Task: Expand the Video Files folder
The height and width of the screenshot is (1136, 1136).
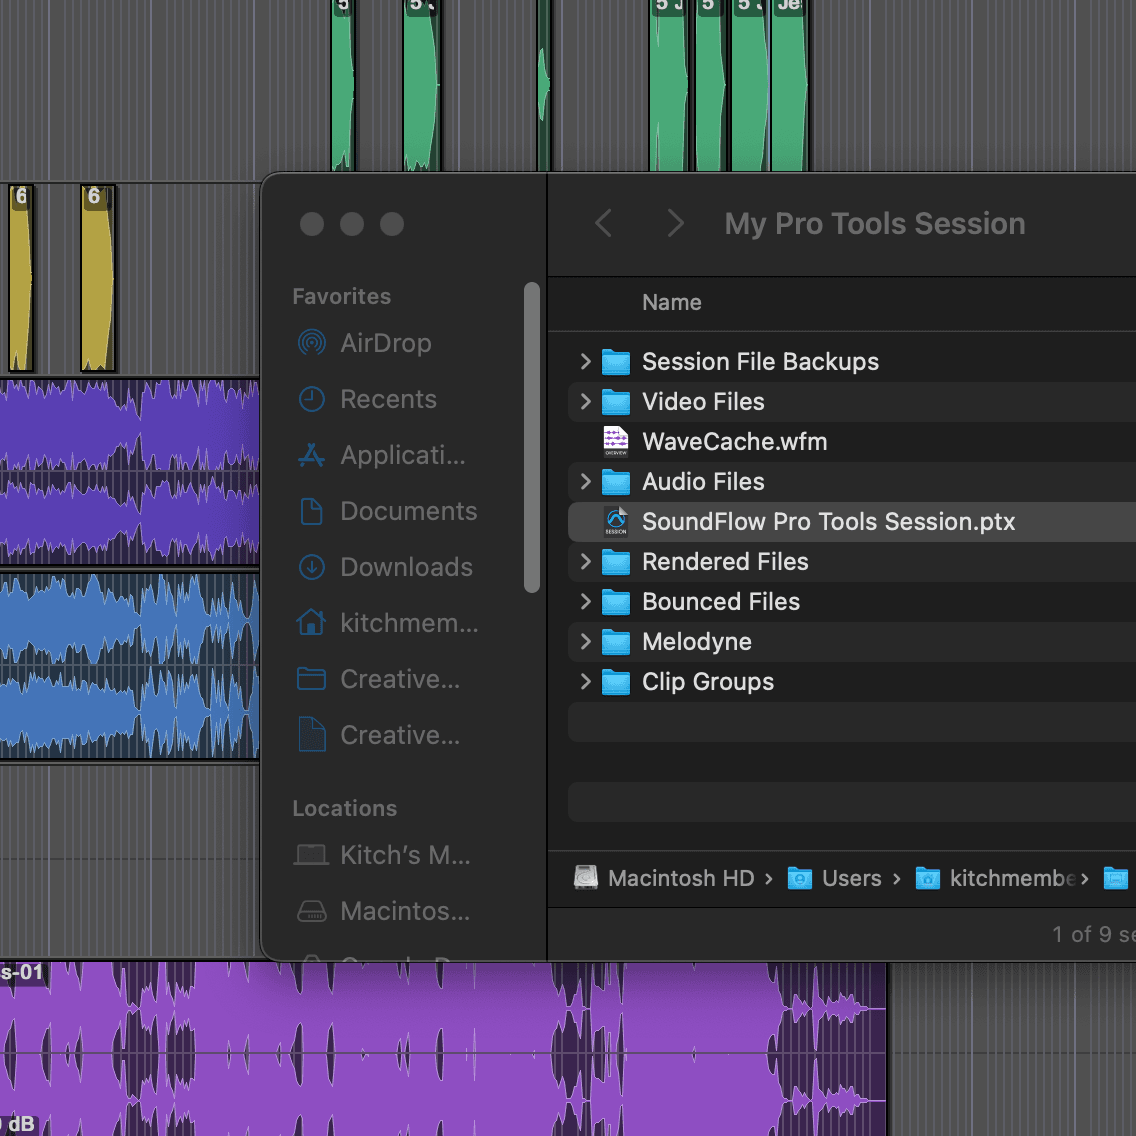Action: coord(585,401)
